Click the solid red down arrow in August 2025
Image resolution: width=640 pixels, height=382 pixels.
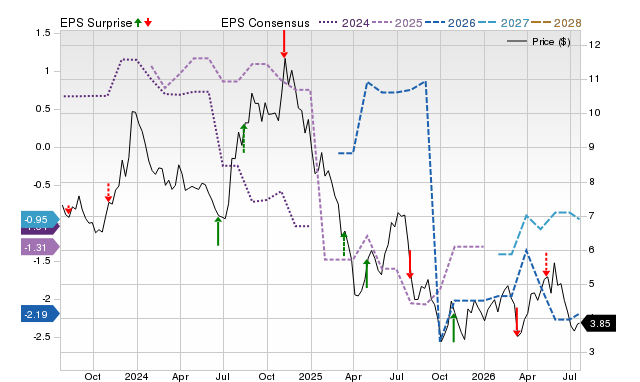point(410,264)
